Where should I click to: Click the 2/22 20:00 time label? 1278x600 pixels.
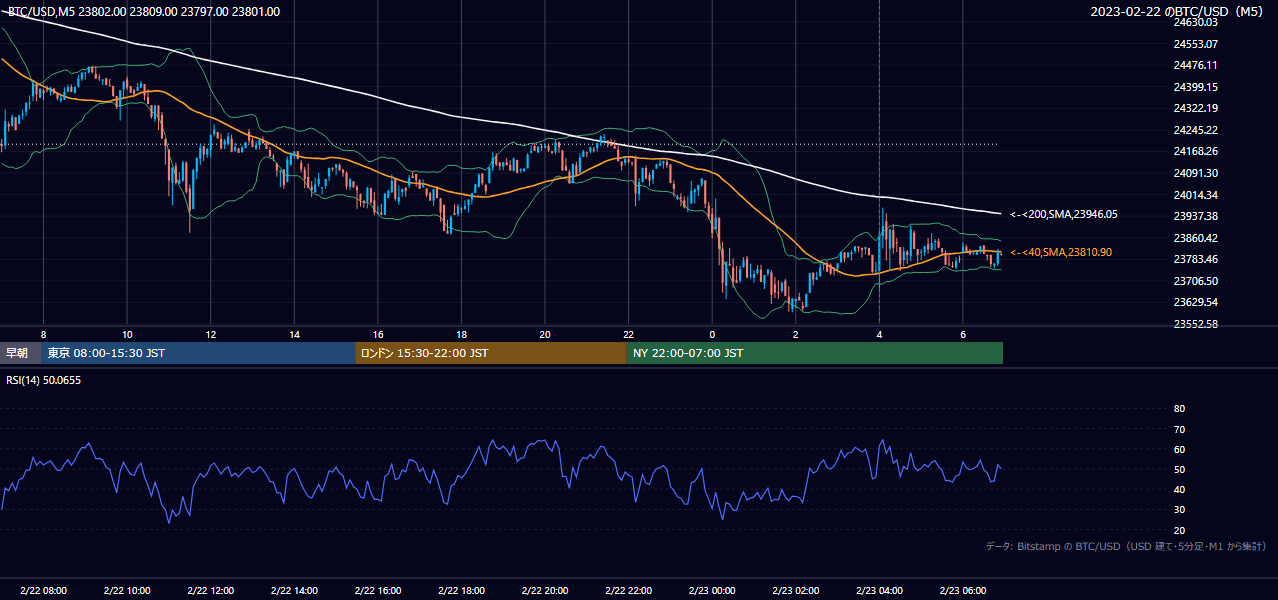[544, 590]
